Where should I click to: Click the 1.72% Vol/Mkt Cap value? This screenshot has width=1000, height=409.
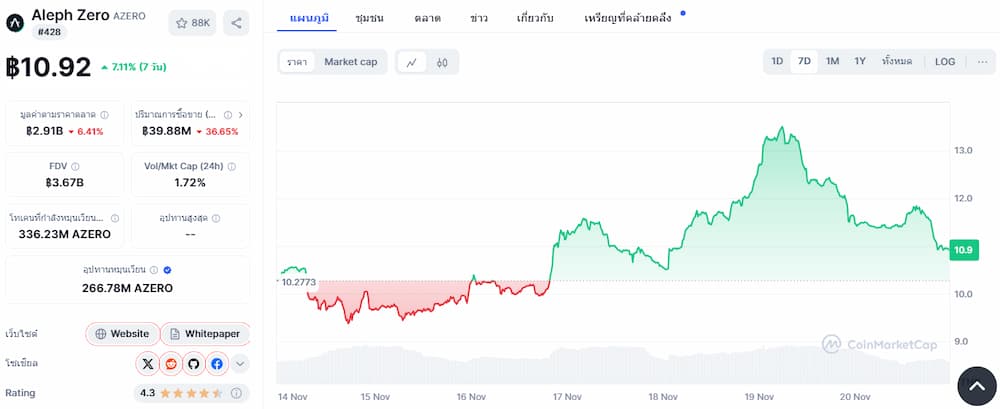coord(190,183)
